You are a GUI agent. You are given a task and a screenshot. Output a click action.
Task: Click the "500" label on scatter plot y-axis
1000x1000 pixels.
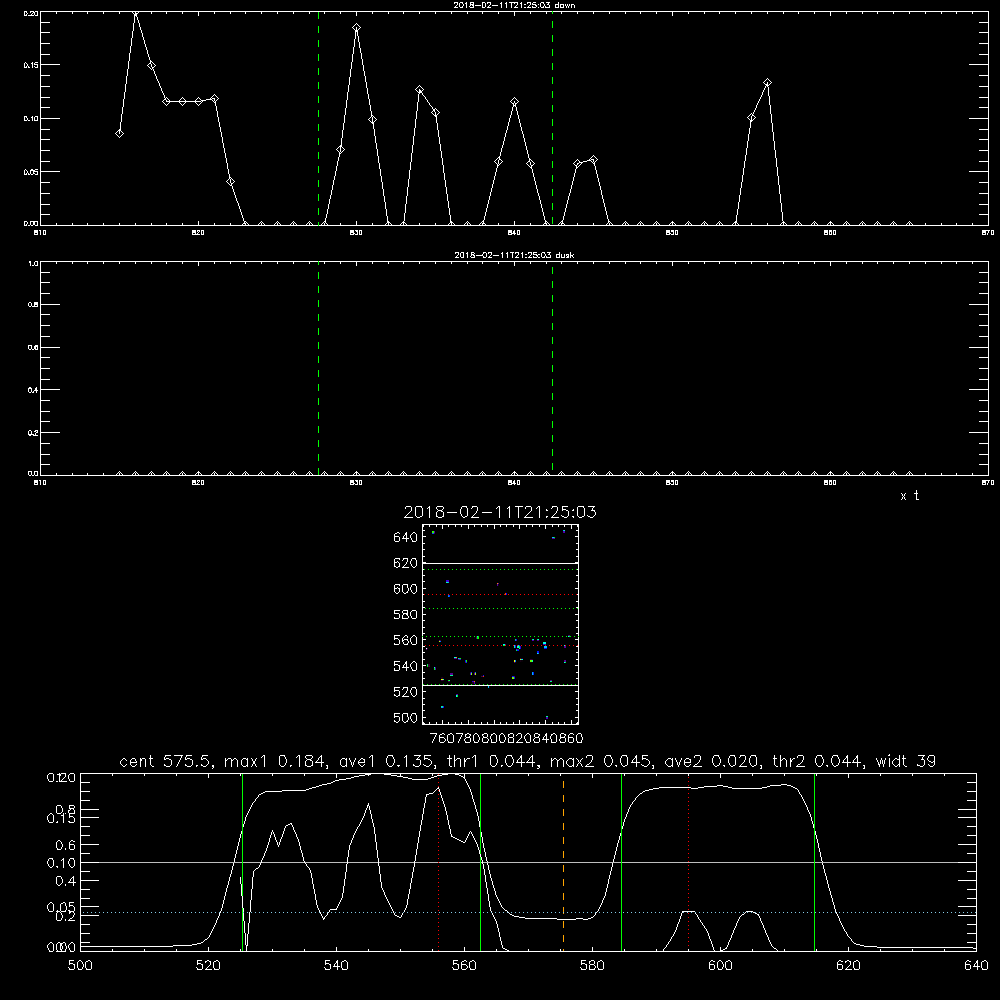406,717
